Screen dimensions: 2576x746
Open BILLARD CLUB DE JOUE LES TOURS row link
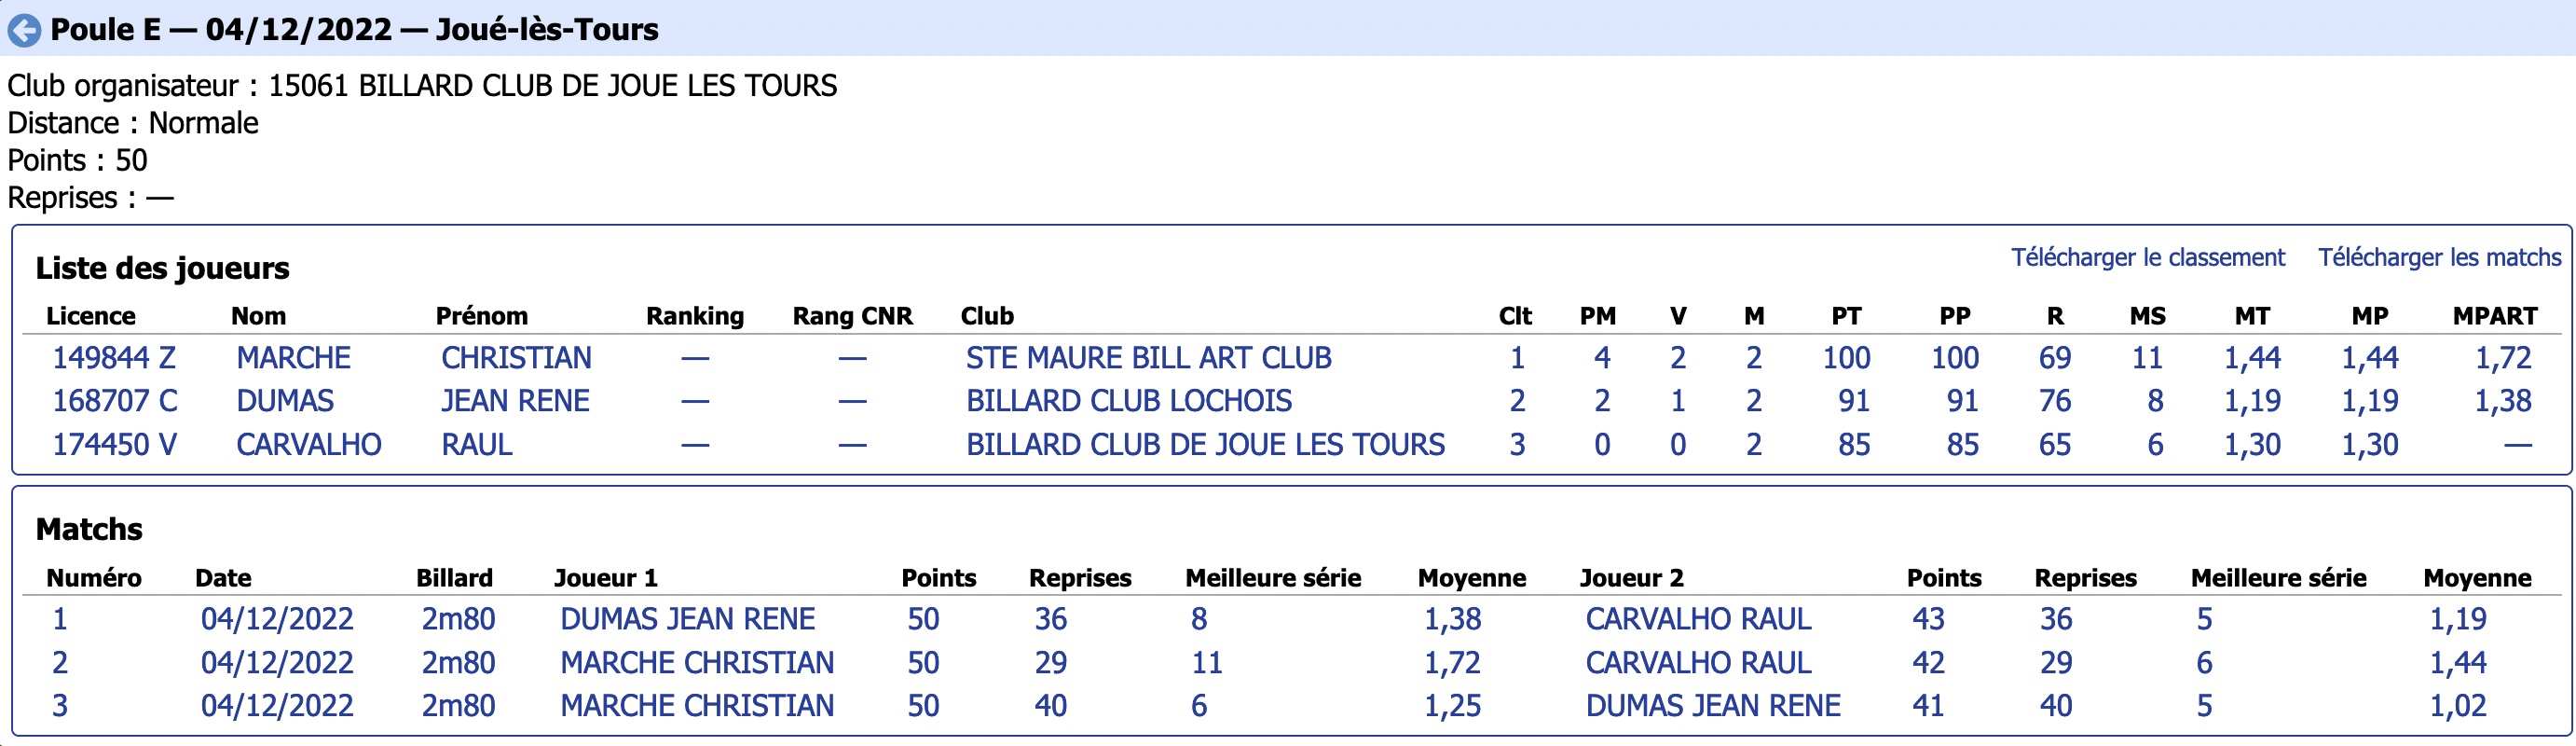[1205, 445]
